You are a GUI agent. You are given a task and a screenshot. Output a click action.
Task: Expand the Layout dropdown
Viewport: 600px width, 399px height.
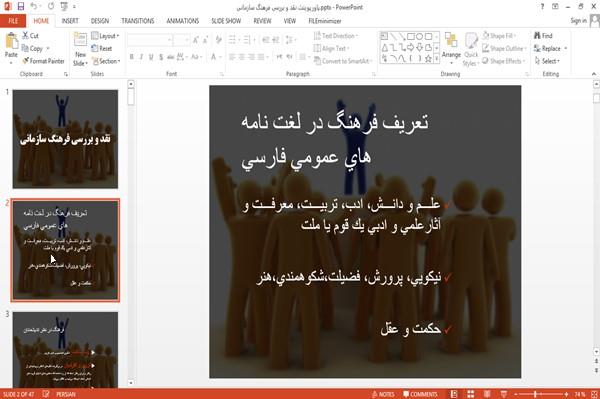click(105, 36)
